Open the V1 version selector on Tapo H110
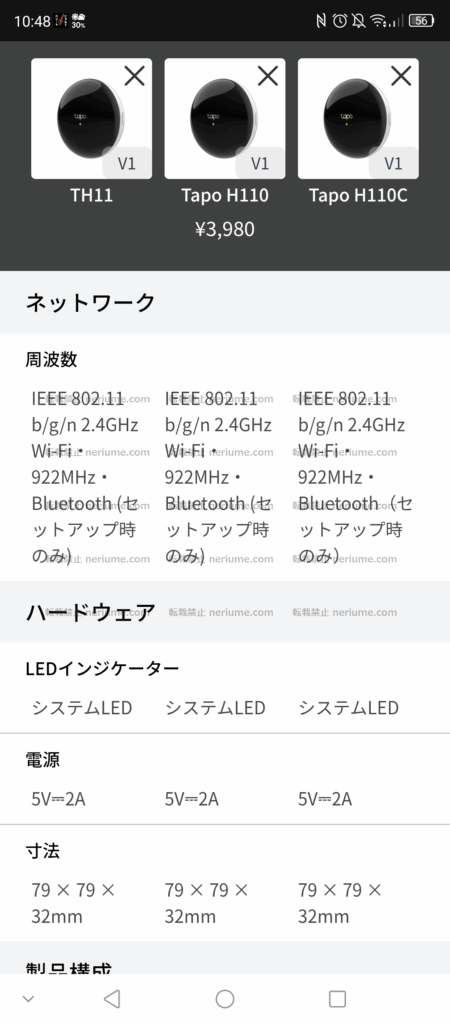Screen dimensions: 450x1024 pyautogui.click(x=260, y=163)
